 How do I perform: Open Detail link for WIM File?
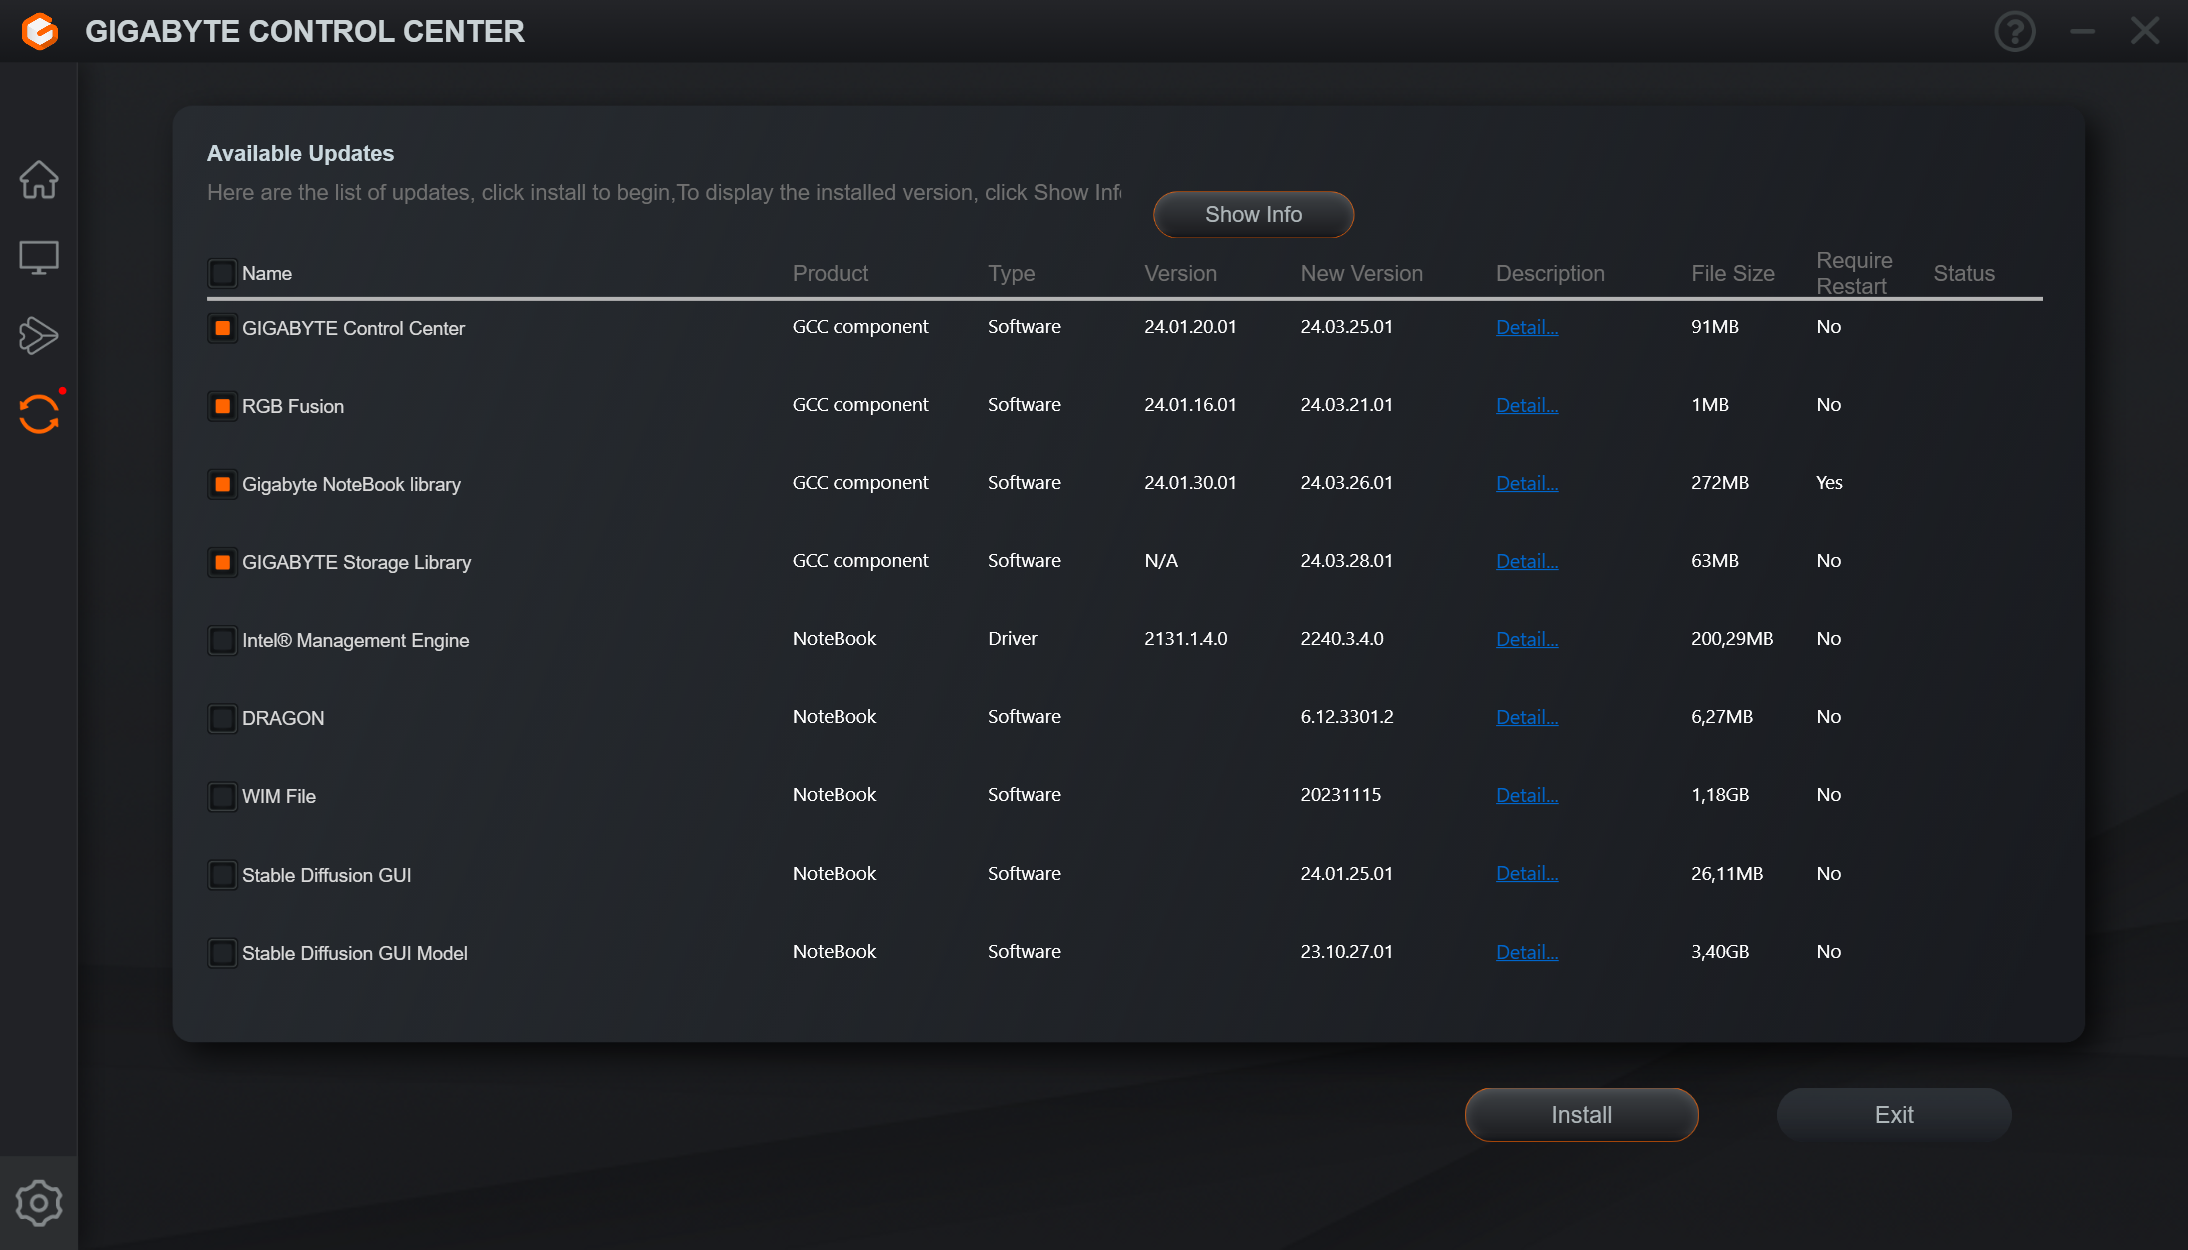(1526, 795)
